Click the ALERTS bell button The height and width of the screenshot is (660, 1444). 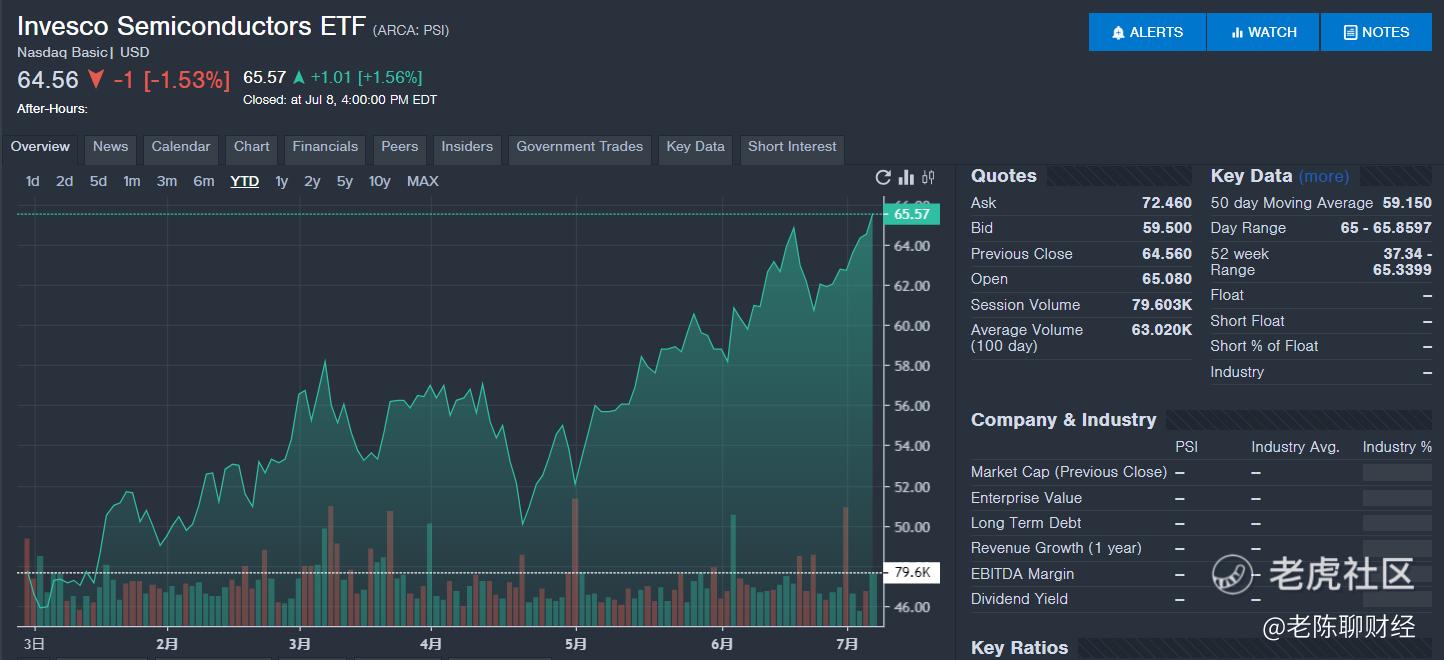coord(1147,32)
